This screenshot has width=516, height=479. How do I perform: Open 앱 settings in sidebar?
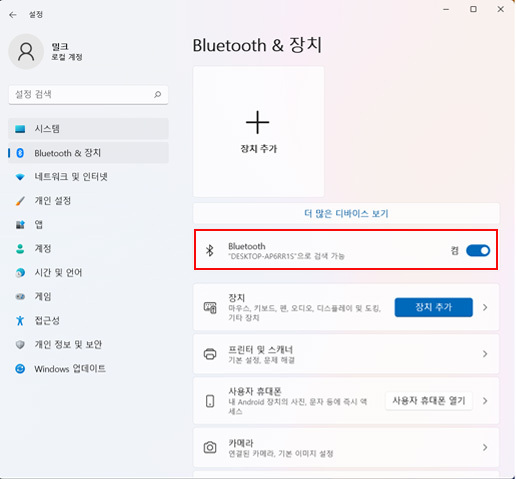pos(88,225)
